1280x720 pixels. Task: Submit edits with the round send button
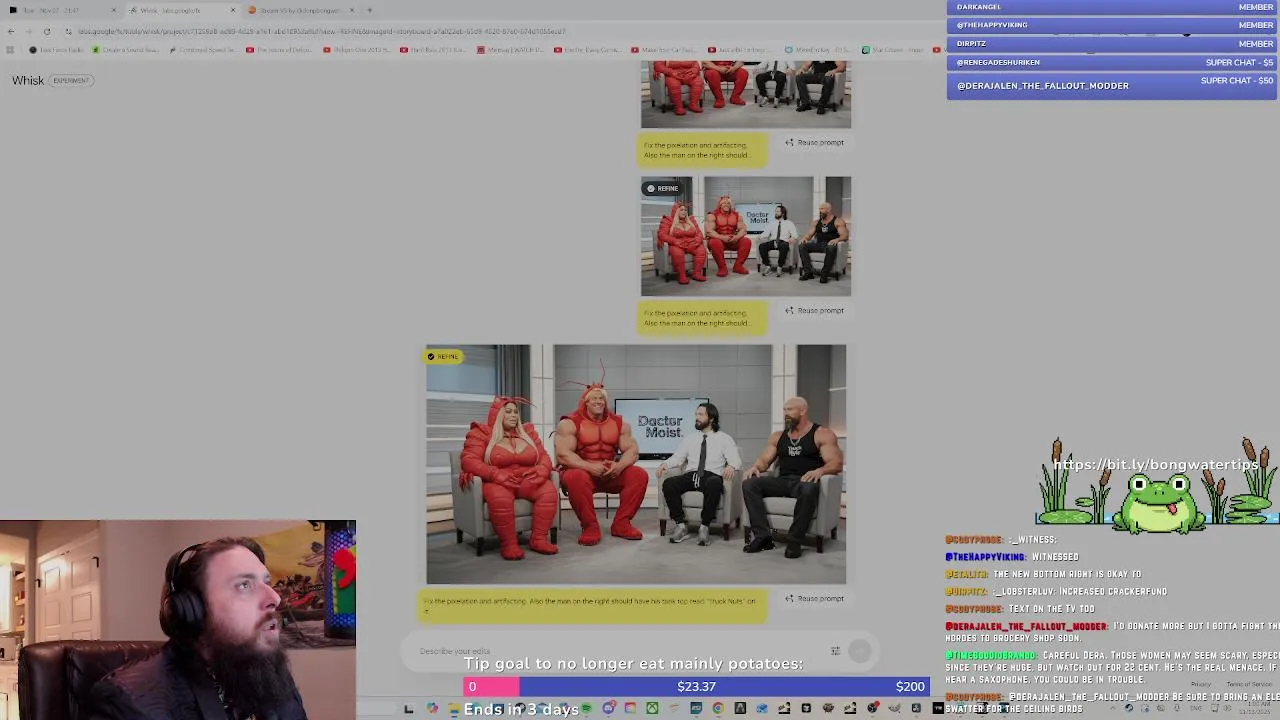859,651
